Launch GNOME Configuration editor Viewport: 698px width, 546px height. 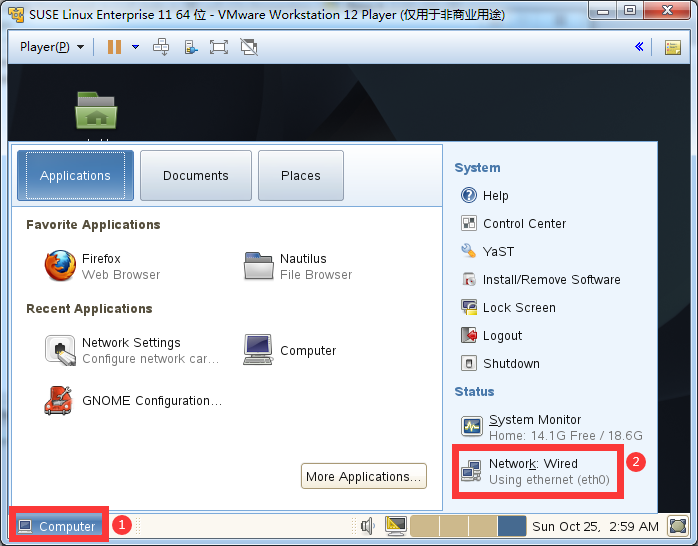[133, 400]
